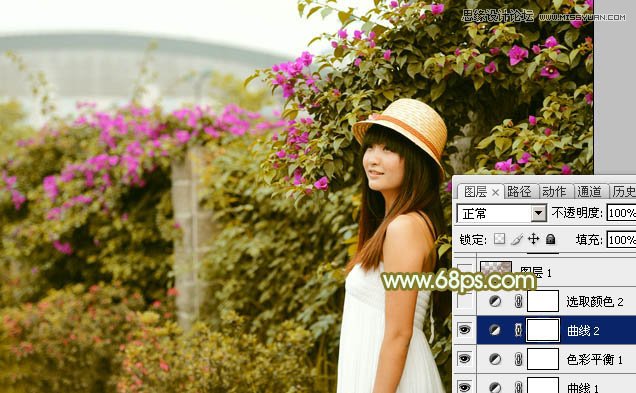Lock image pixels brush icon
The image size is (636, 393).
pos(516,239)
